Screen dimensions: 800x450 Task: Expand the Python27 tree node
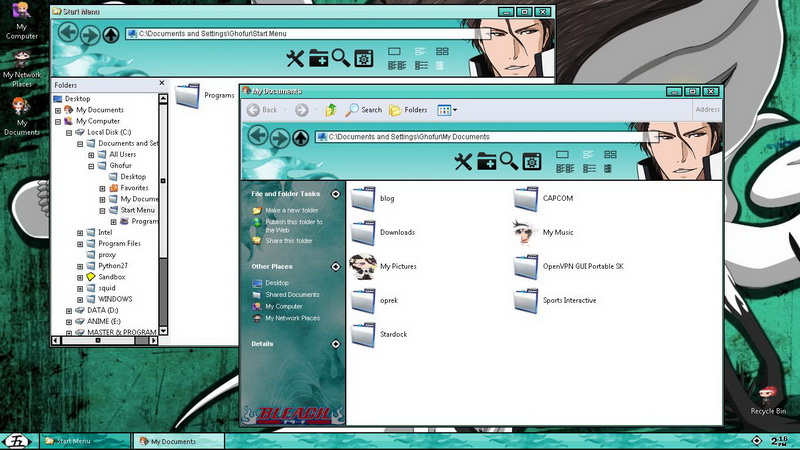click(x=80, y=266)
